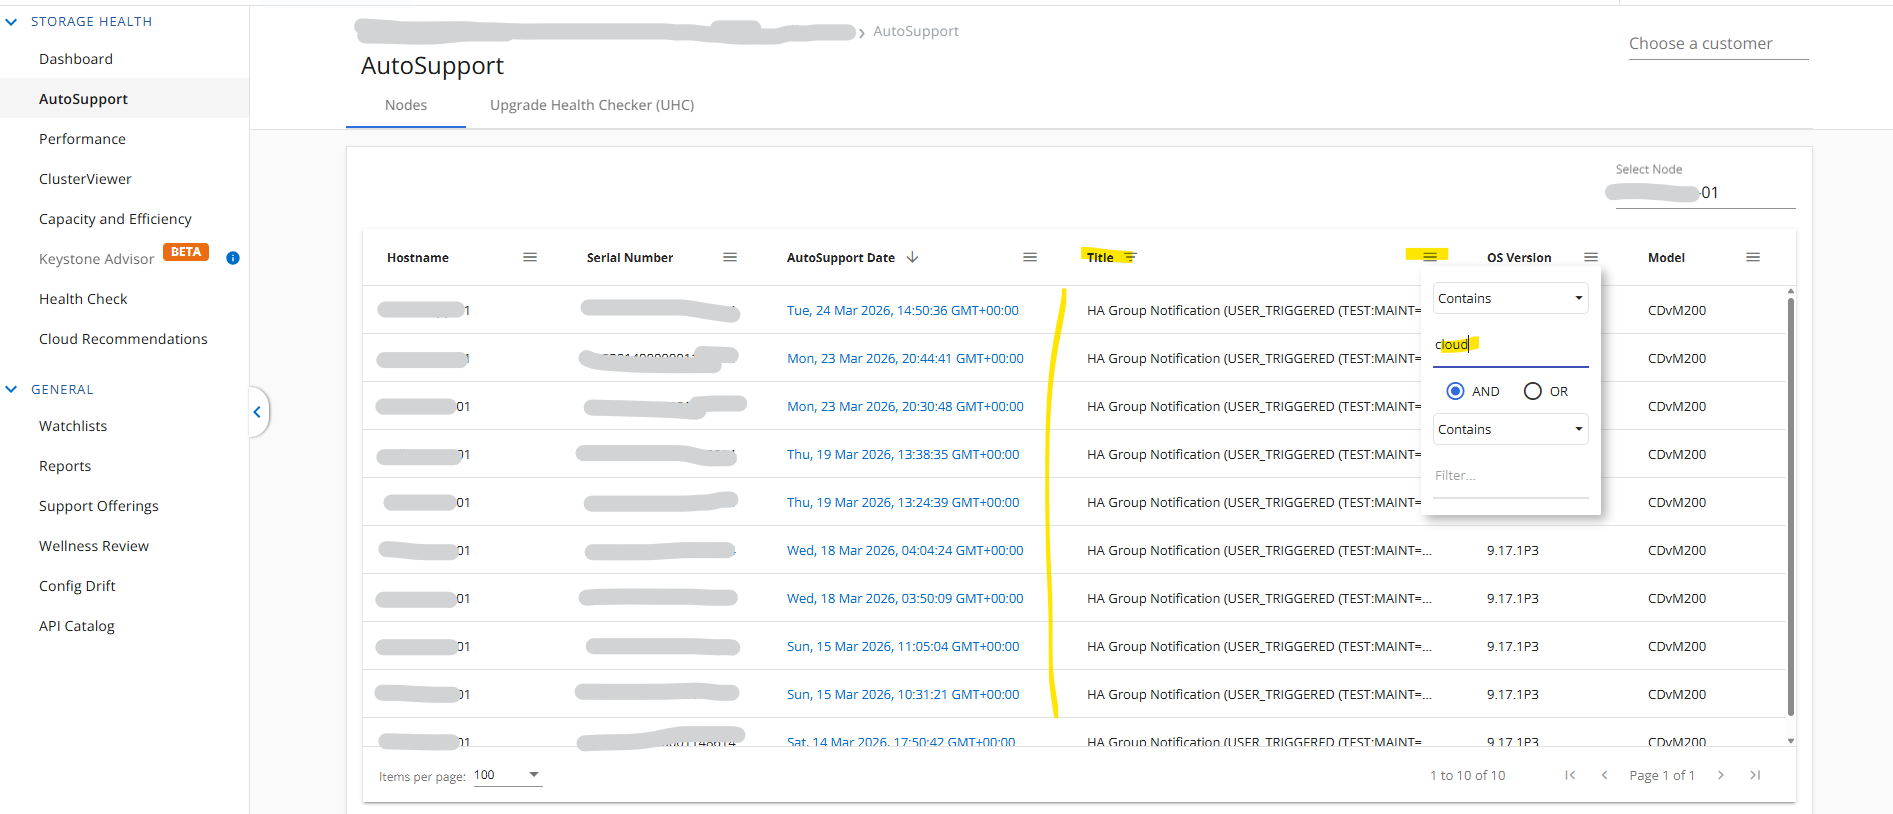Image resolution: width=1893 pixels, height=814 pixels.
Task: Collapse the sidebar with the chevron handle
Action: click(257, 412)
